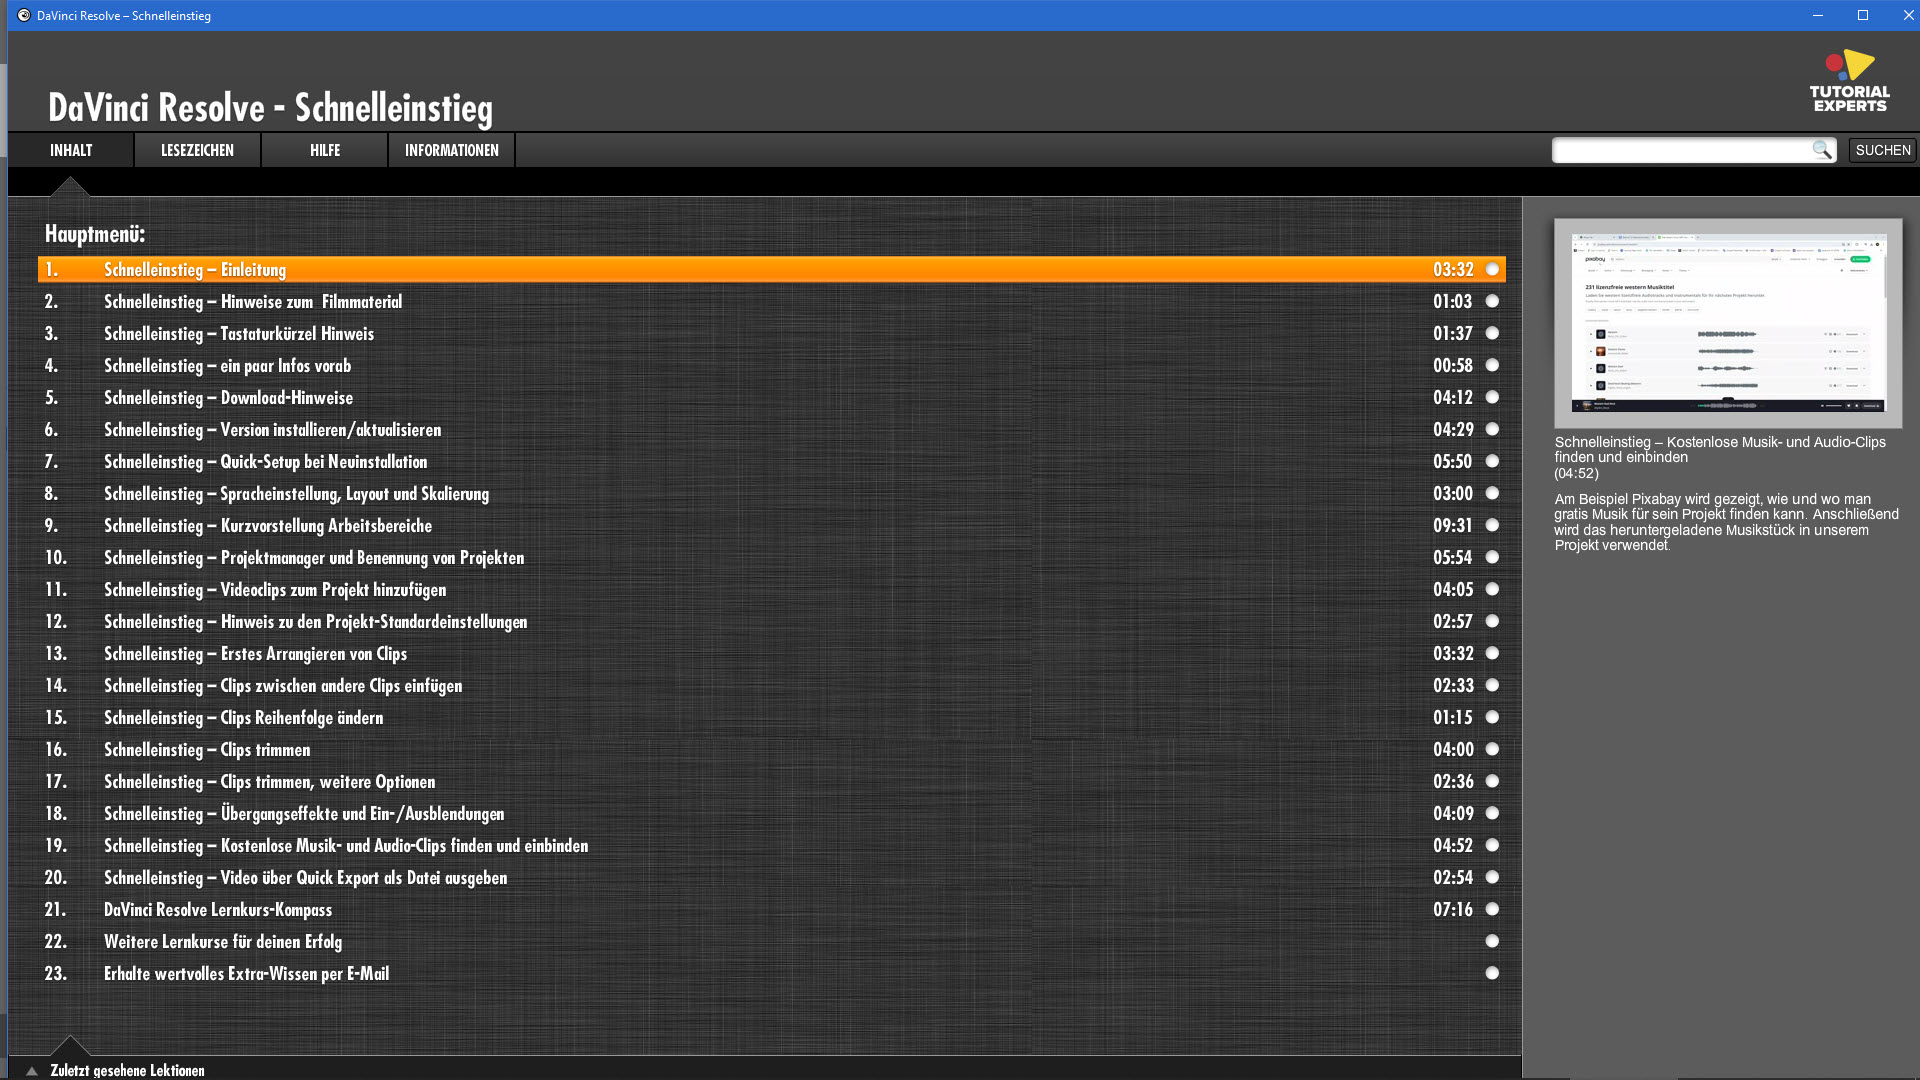Open lesson Kostenlose Musik- und Audio-Clips finden
1920x1080 pixels.
coord(772,845)
